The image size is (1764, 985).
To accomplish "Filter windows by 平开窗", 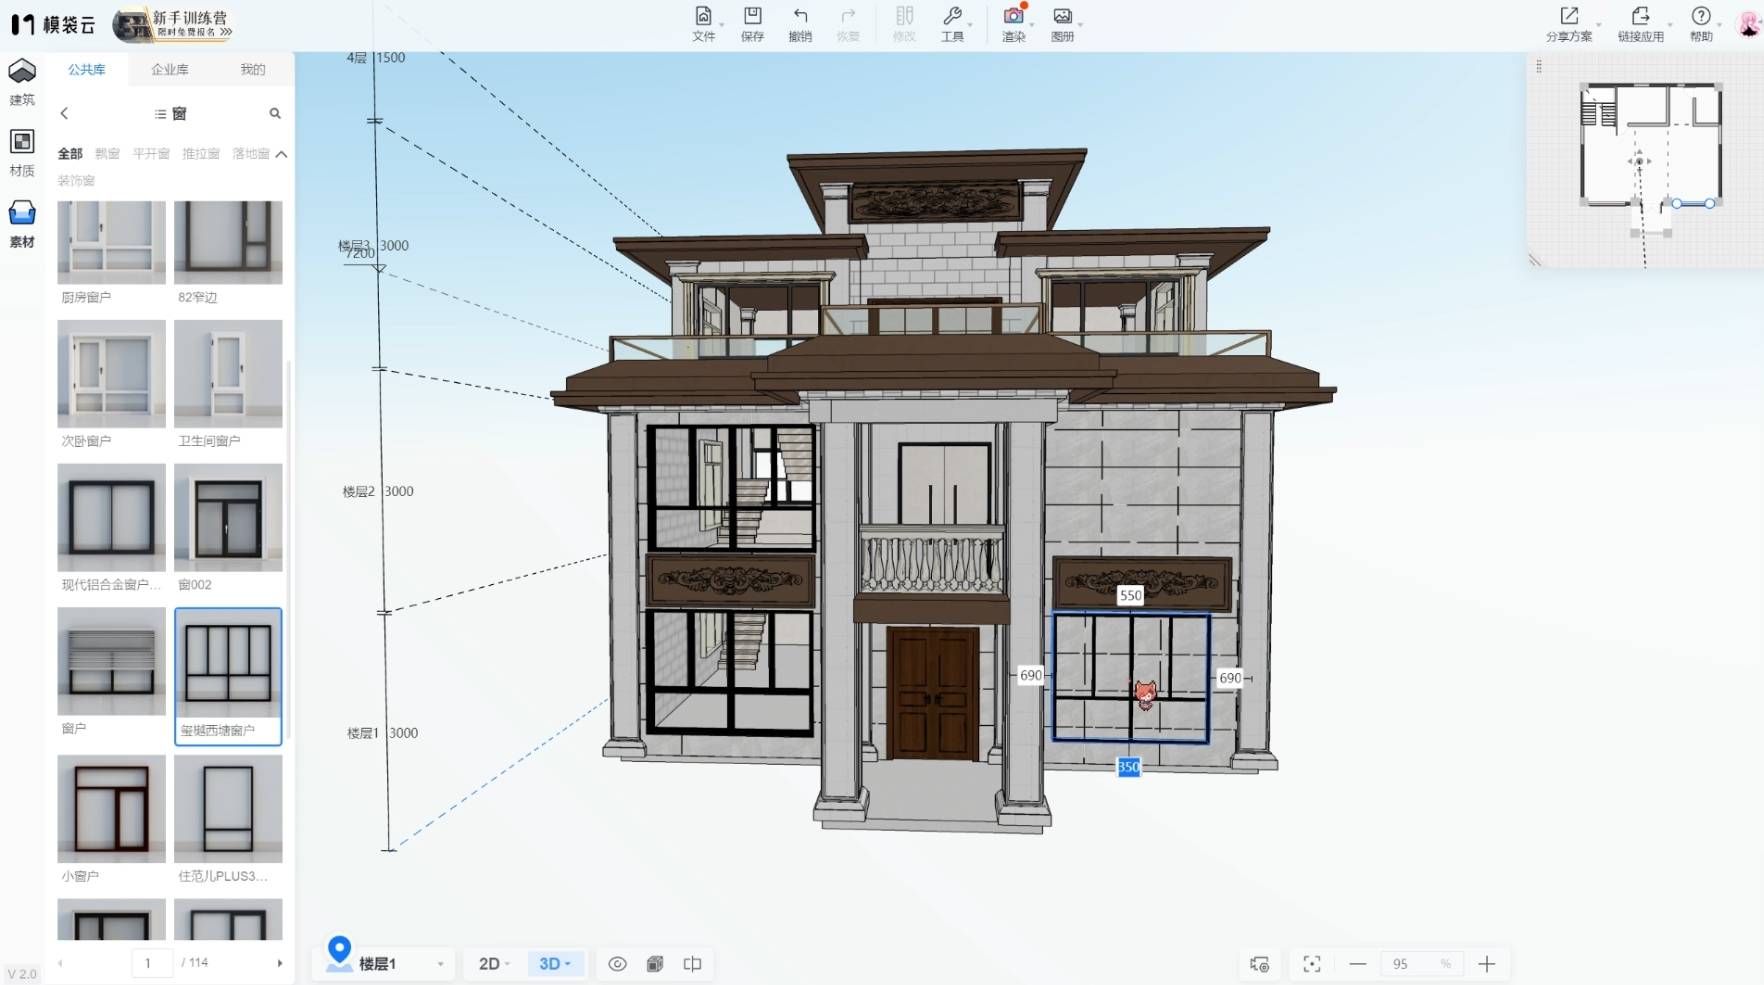I will click(x=151, y=153).
